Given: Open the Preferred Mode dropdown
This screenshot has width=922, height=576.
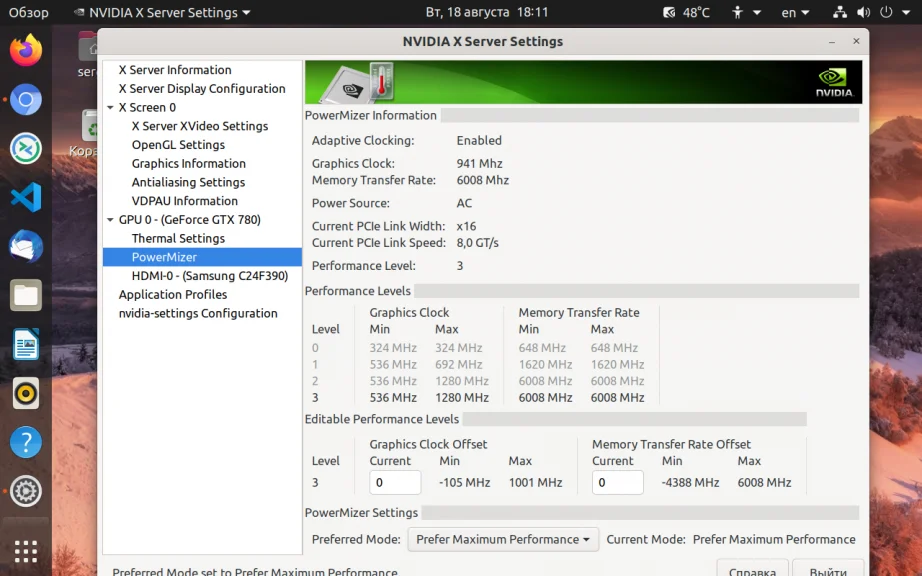Looking at the screenshot, I should pyautogui.click(x=503, y=540).
